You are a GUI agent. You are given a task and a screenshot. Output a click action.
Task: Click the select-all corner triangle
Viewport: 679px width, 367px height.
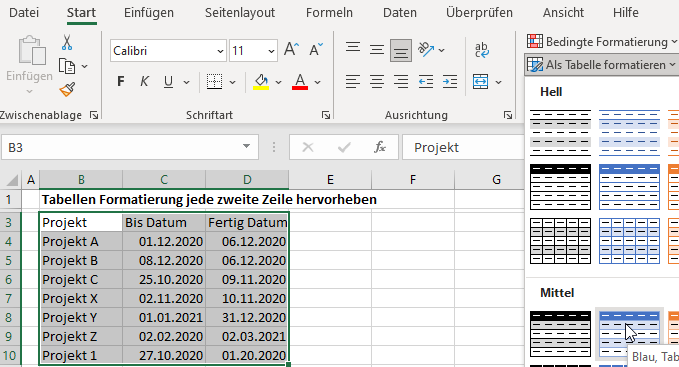(x=12, y=179)
